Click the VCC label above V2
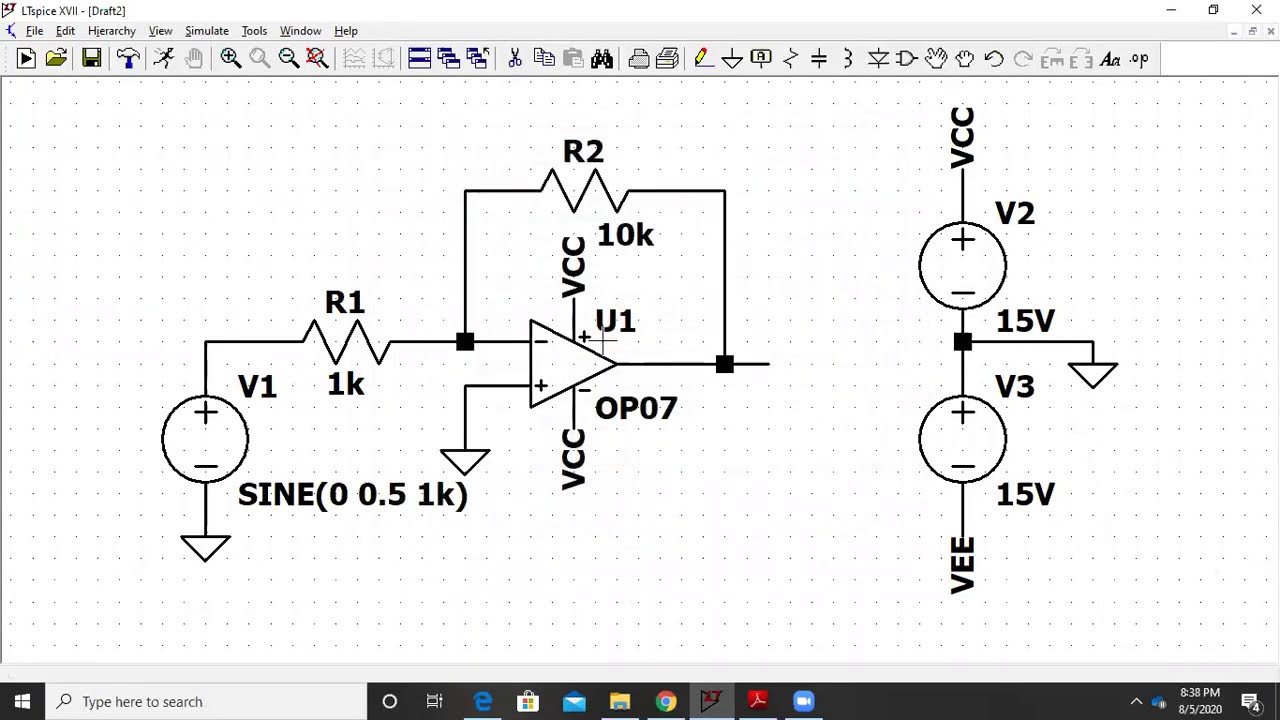 (x=962, y=137)
